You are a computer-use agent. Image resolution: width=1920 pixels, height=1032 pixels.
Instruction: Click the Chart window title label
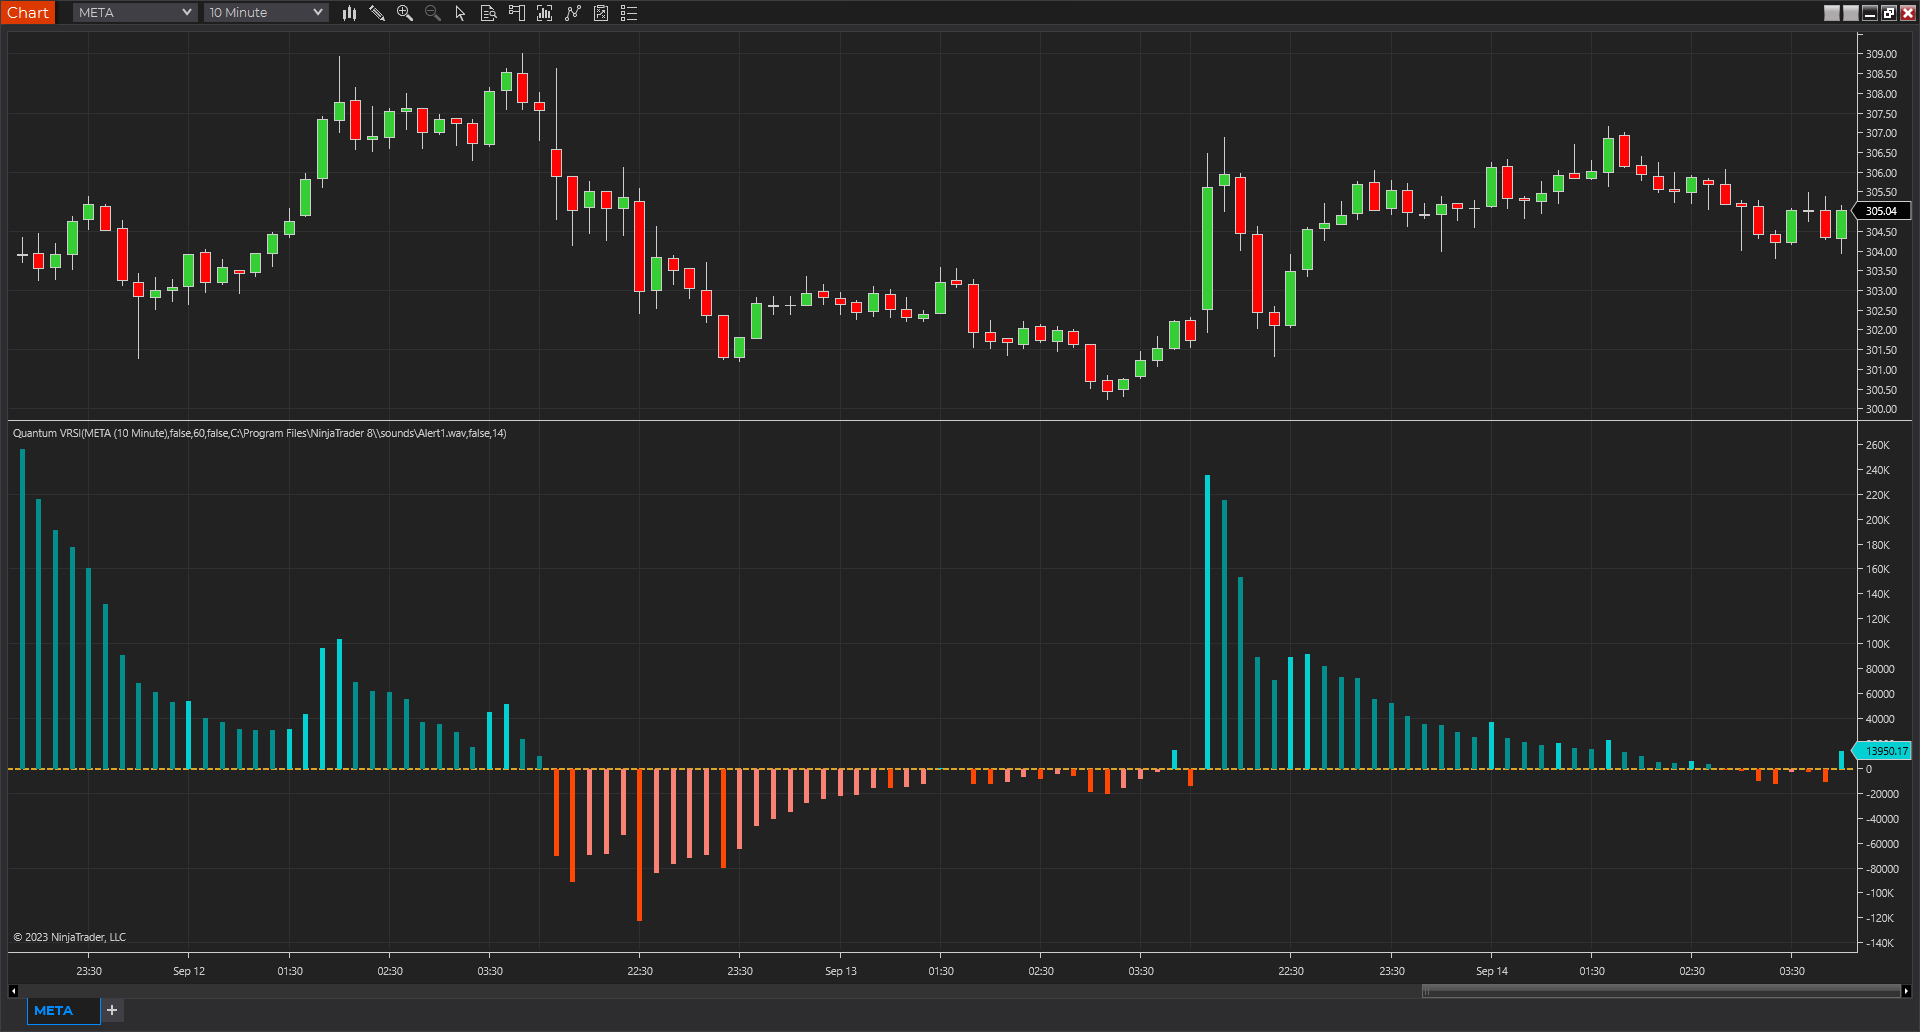pos(28,13)
